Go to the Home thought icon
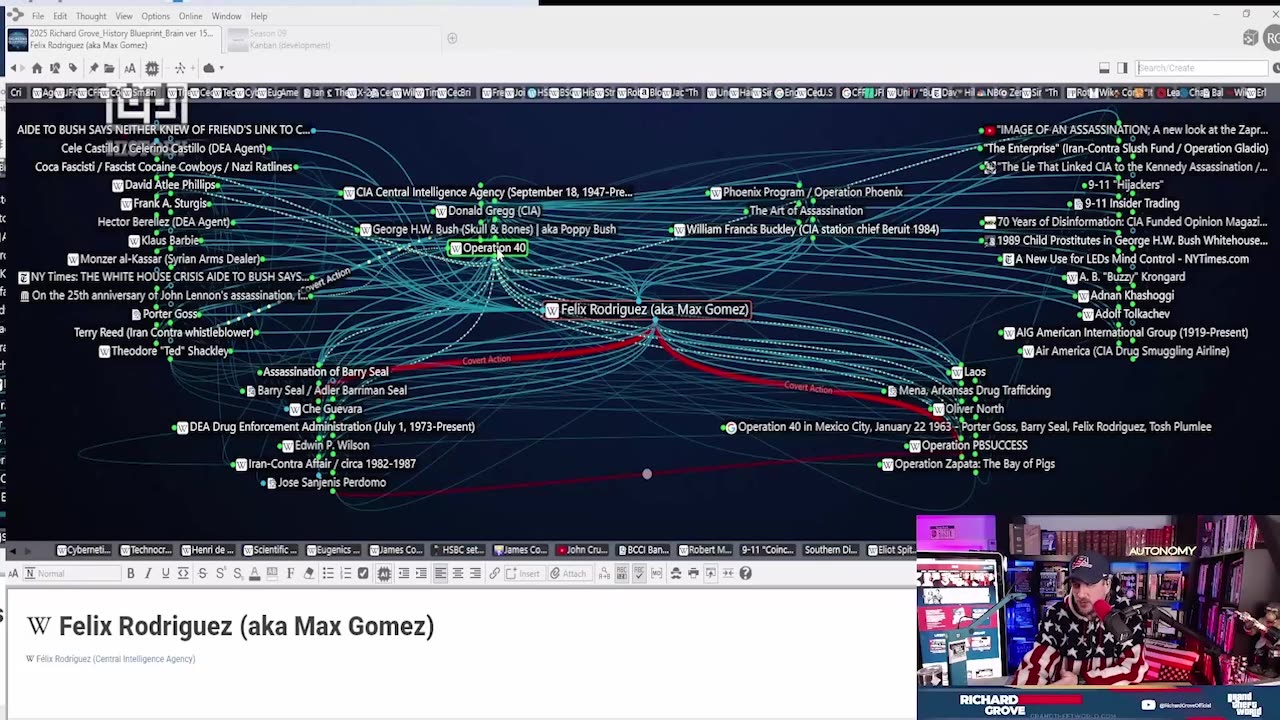Image resolution: width=1280 pixels, height=720 pixels. click(37, 68)
